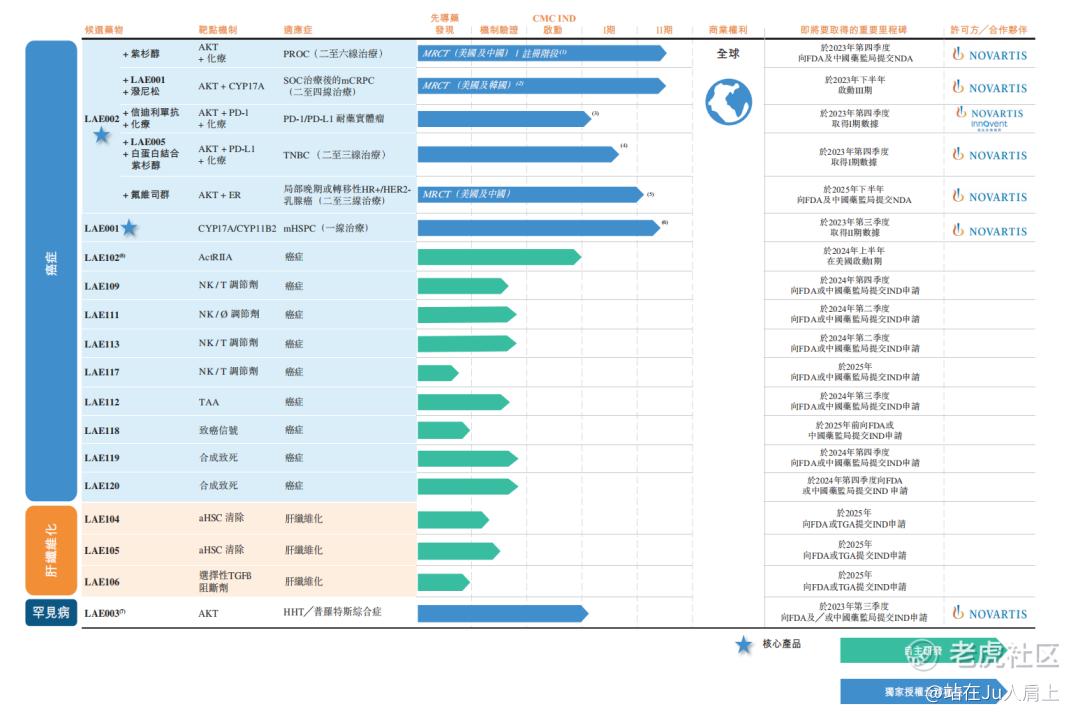
Task: Click the CYP17A/CYP11B2 target text
Action: (237, 228)
